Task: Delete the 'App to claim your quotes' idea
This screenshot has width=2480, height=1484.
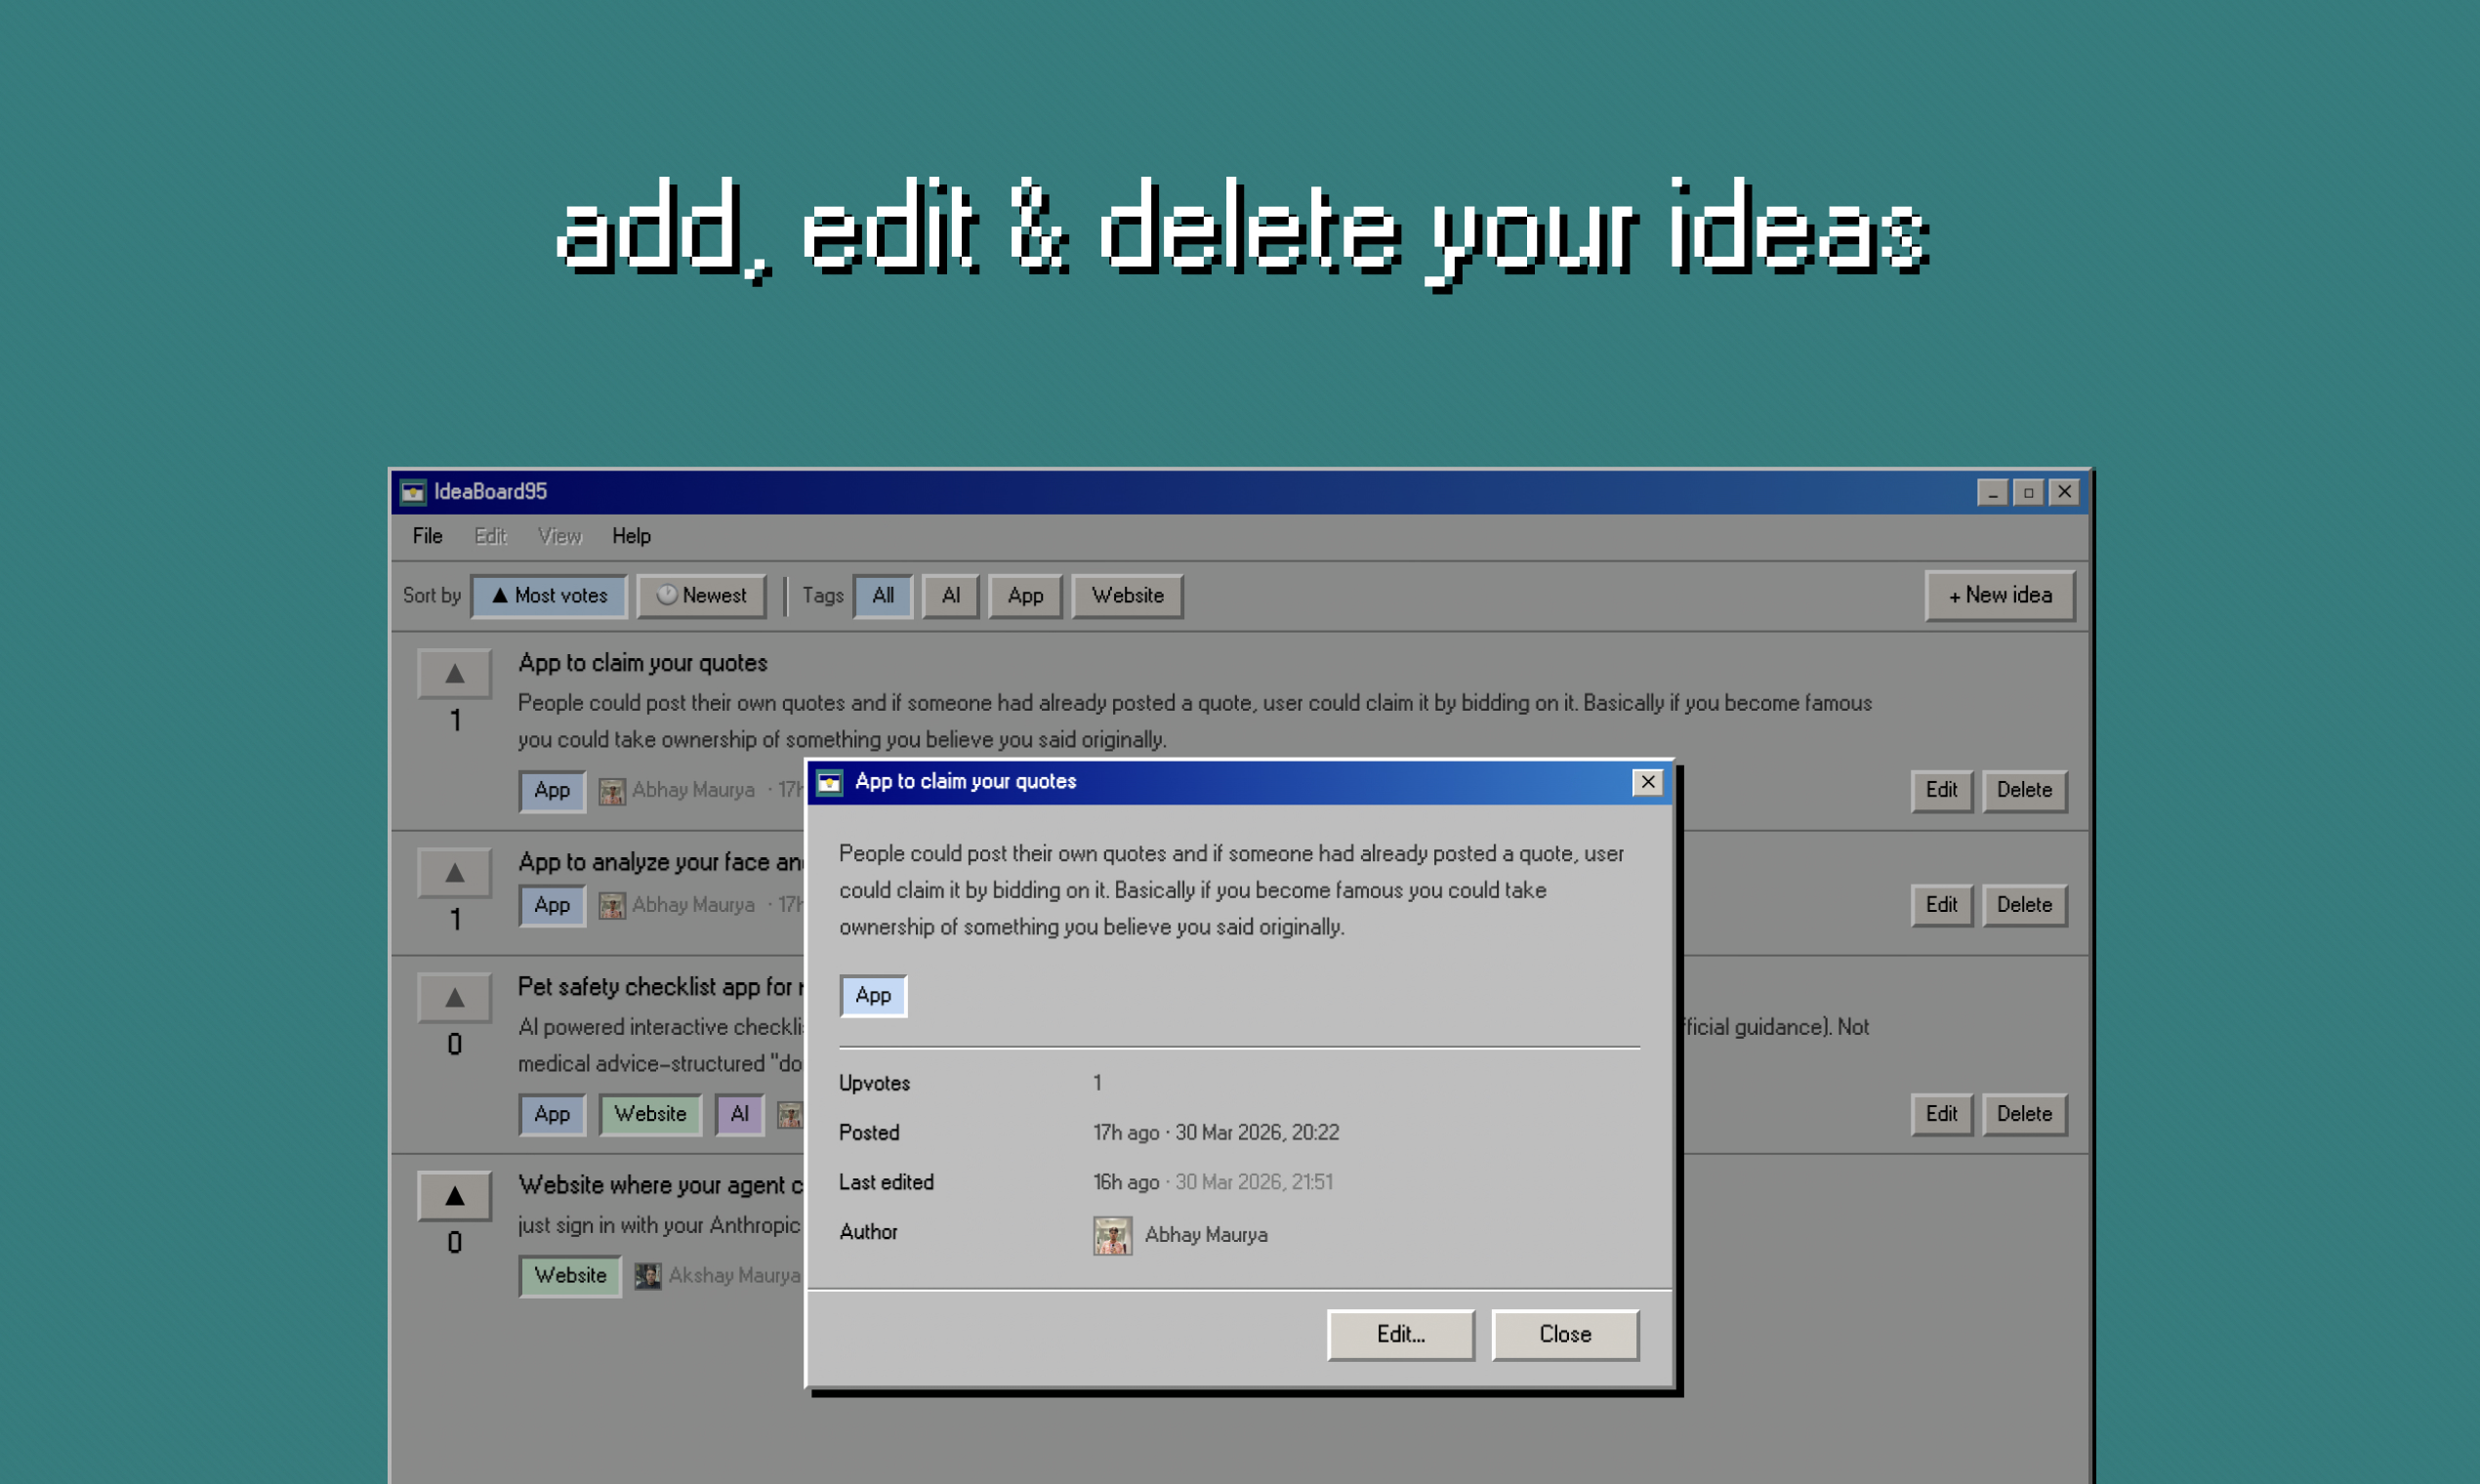Action: pos(2024,790)
